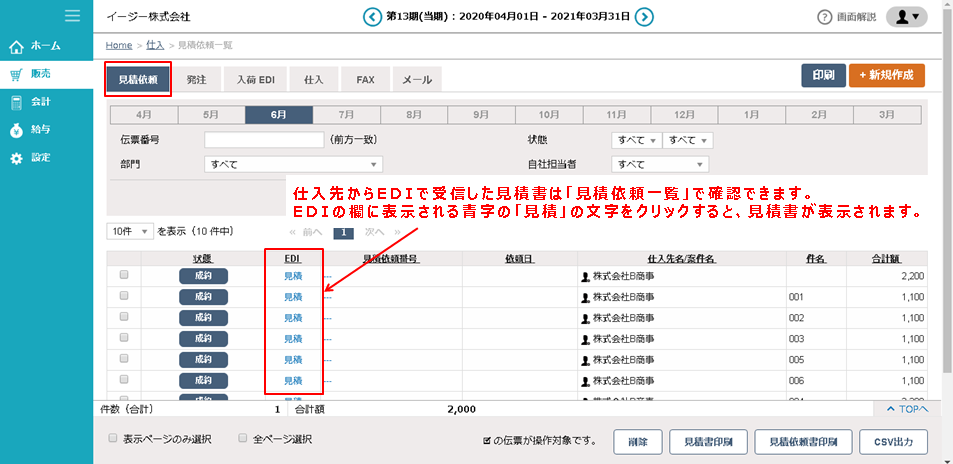Open the ホーム home icon in sidebar

[16, 46]
